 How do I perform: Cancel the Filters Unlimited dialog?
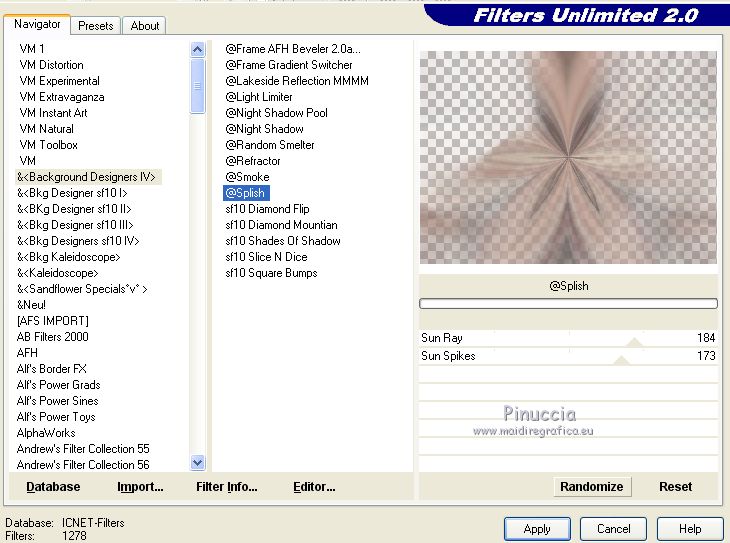614,529
